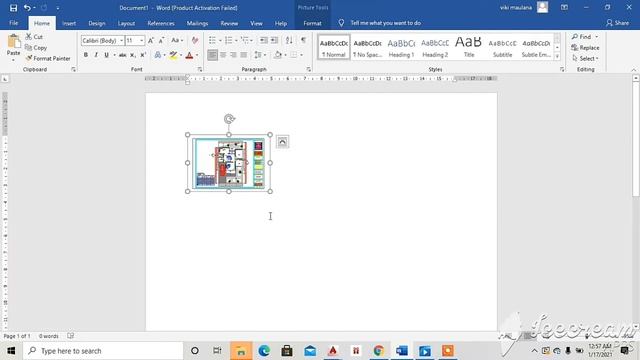Switch to the Insert tab

[69, 23]
